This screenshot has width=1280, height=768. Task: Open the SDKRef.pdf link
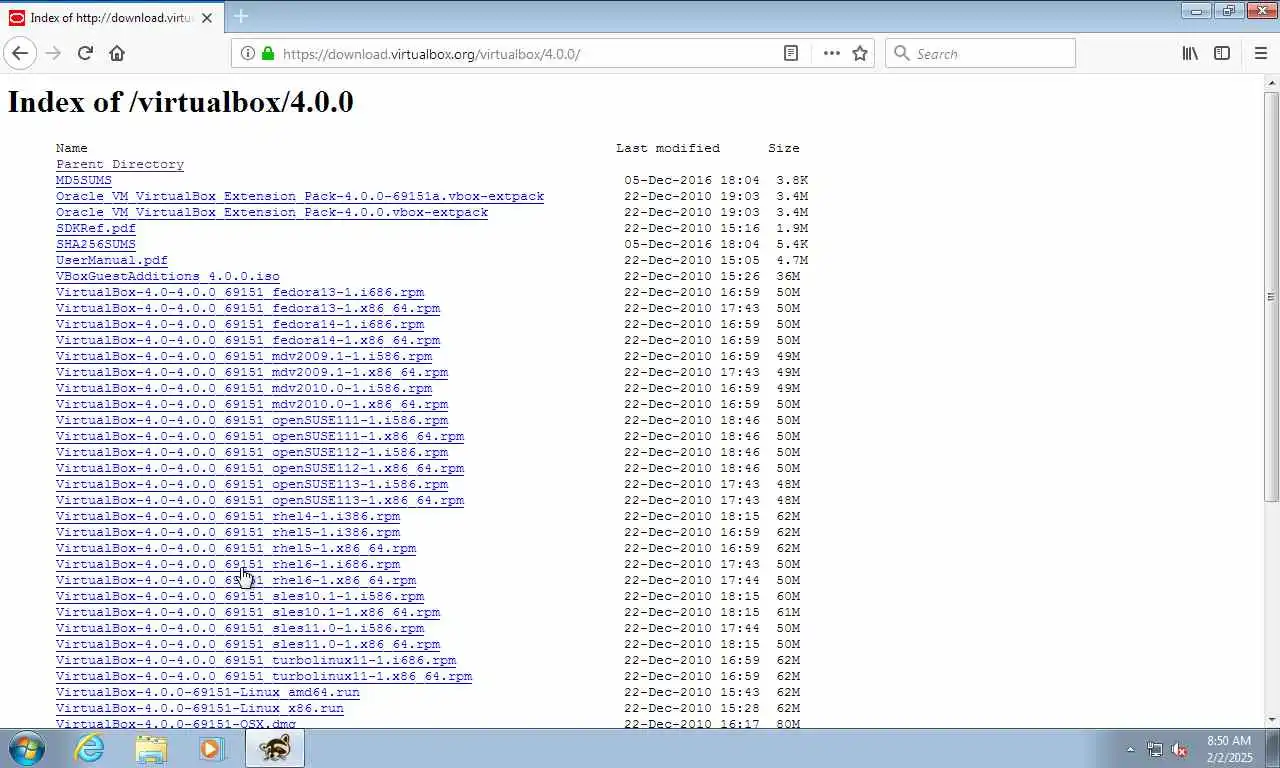pyautogui.click(x=96, y=228)
